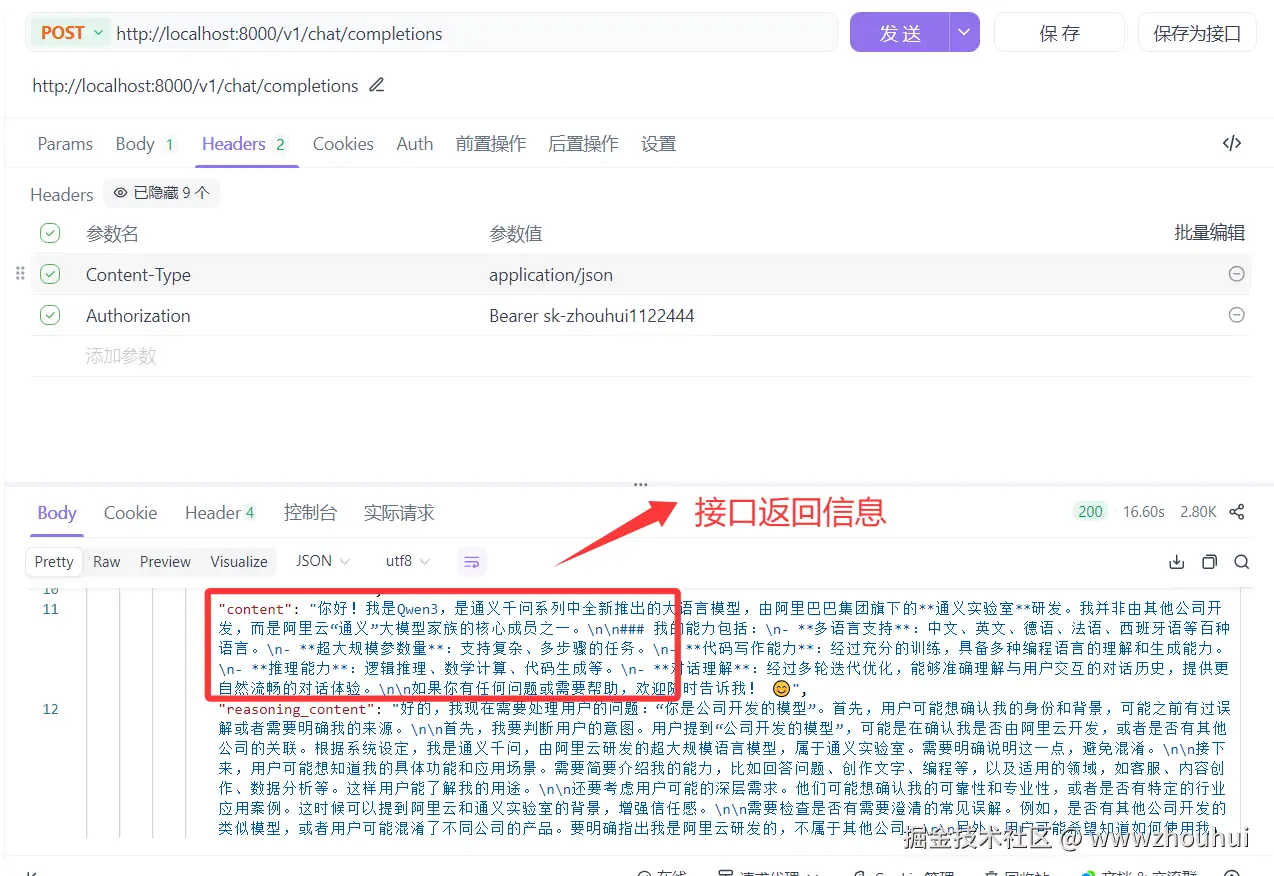The width and height of the screenshot is (1274, 876).
Task: Select the Visualize view mode
Action: pyautogui.click(x=239, y=562)
